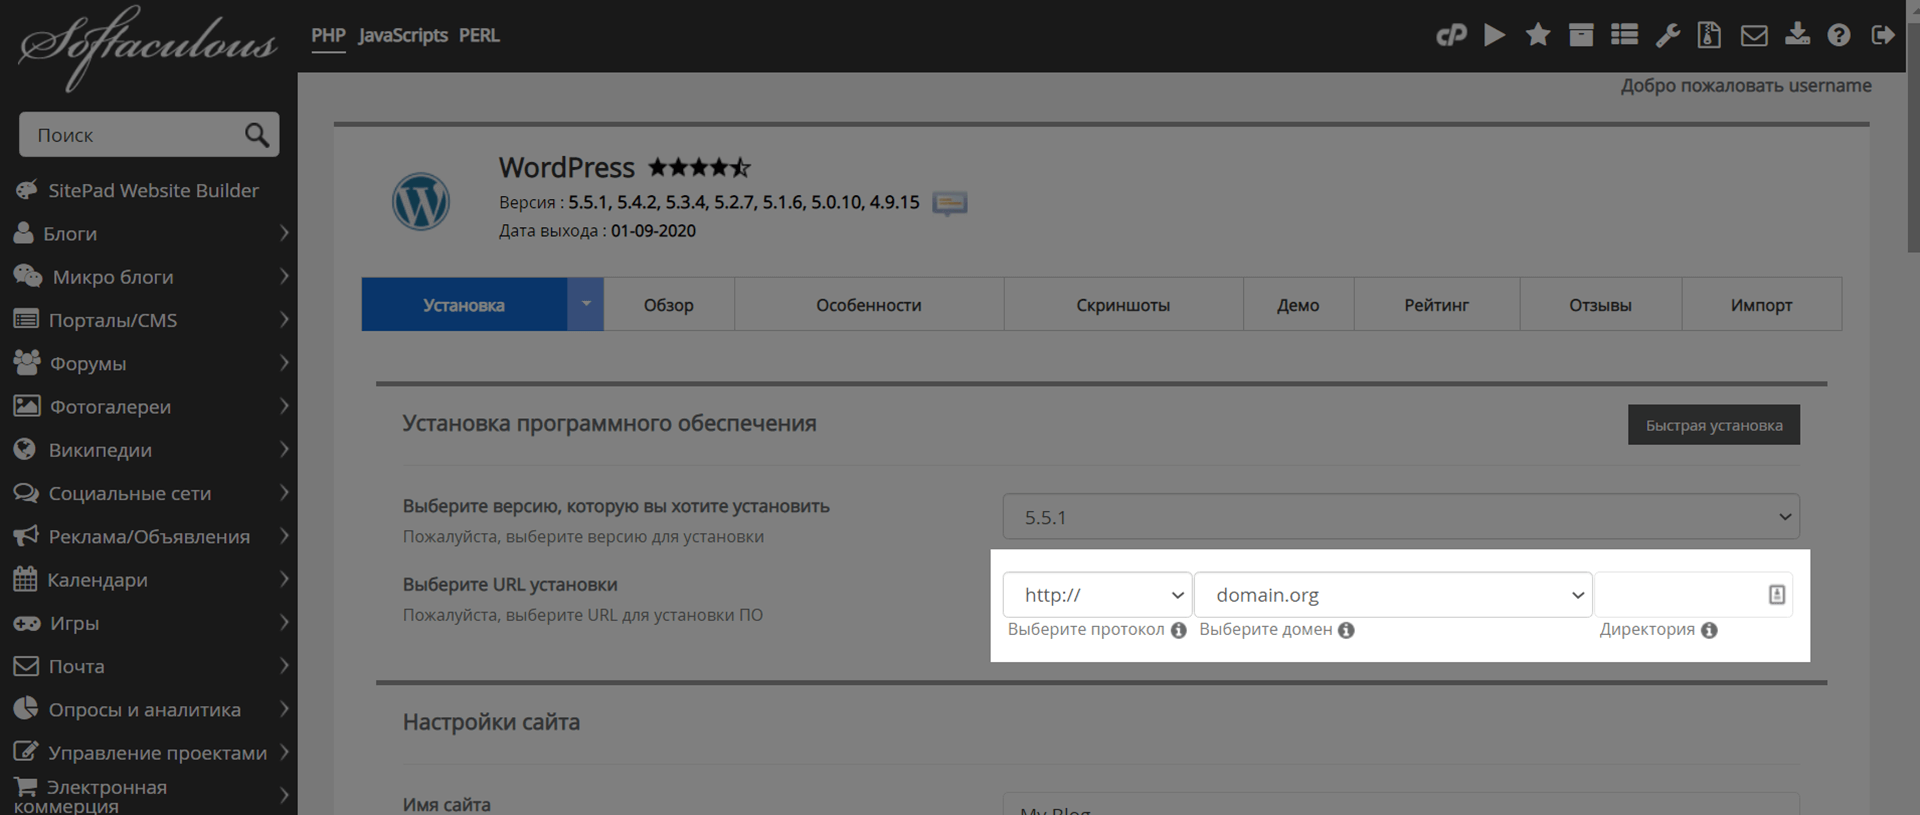The width and height of the screenshot is (1920, 815).
Task: Expand the Порталы/CMS category chevron
Action: [284, 320]
